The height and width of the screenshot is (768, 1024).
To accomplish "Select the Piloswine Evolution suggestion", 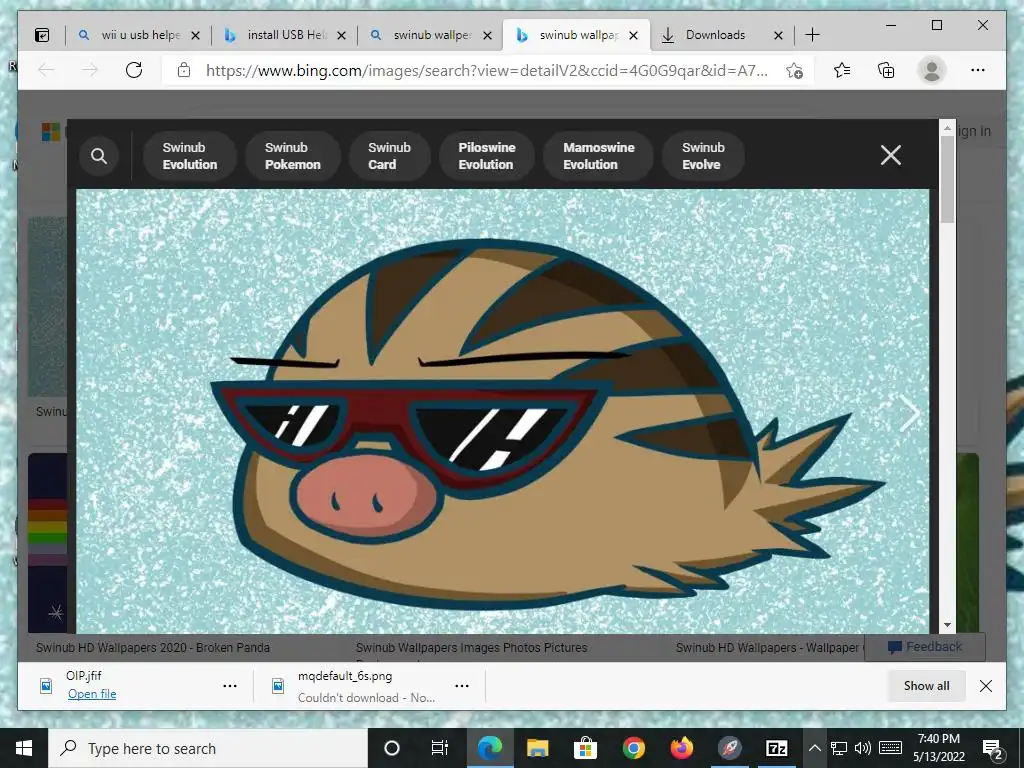I will tap(487, 156).
